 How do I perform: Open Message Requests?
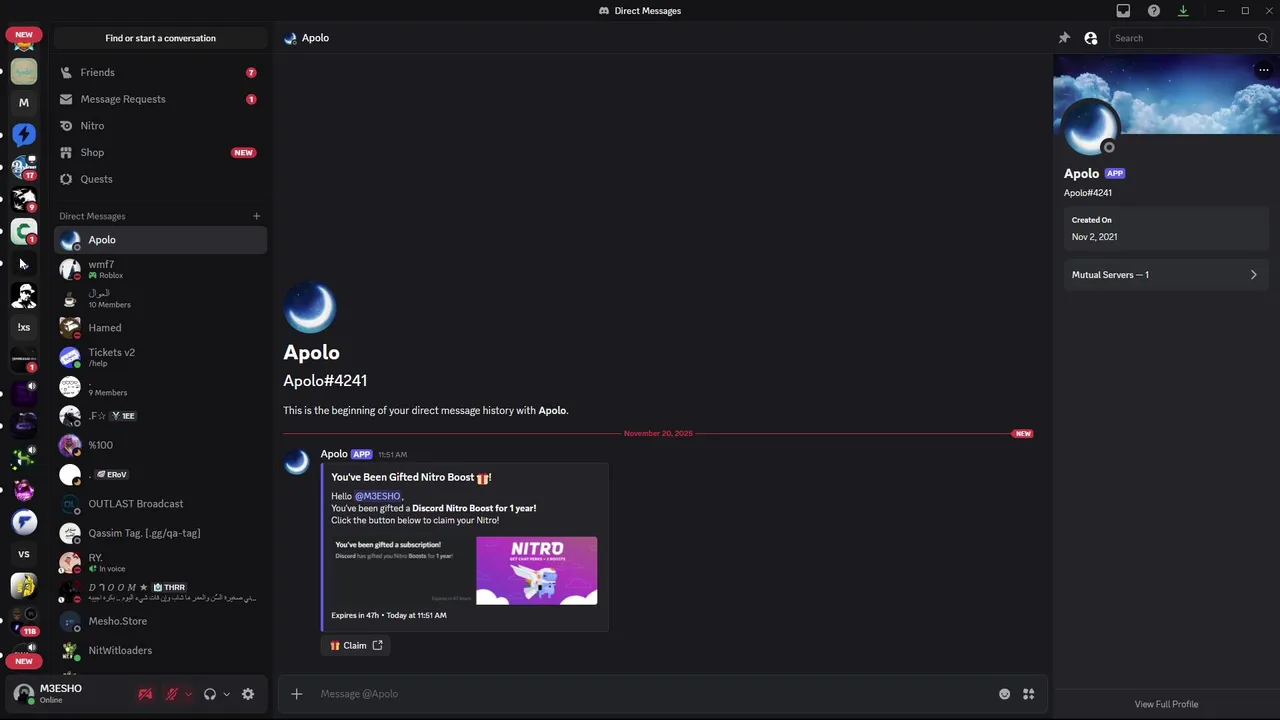[x=160, y=99]
